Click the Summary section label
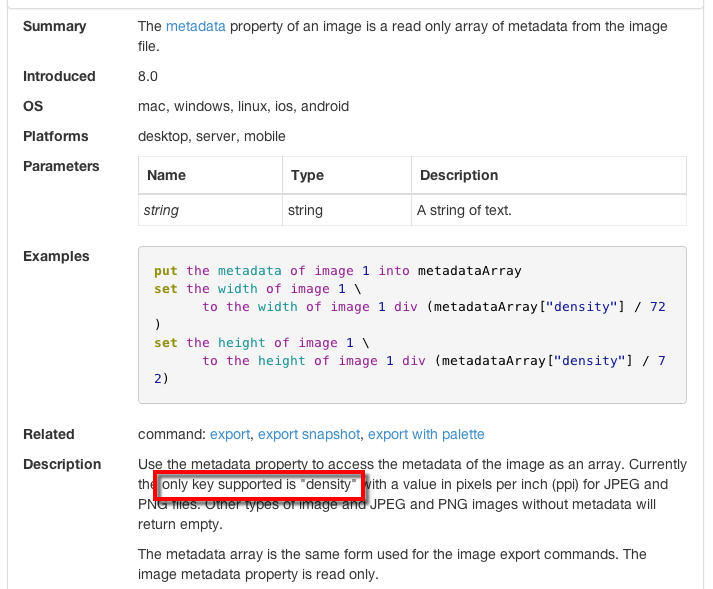This screenshot has width=713, height=589. [x=54, y=26]
